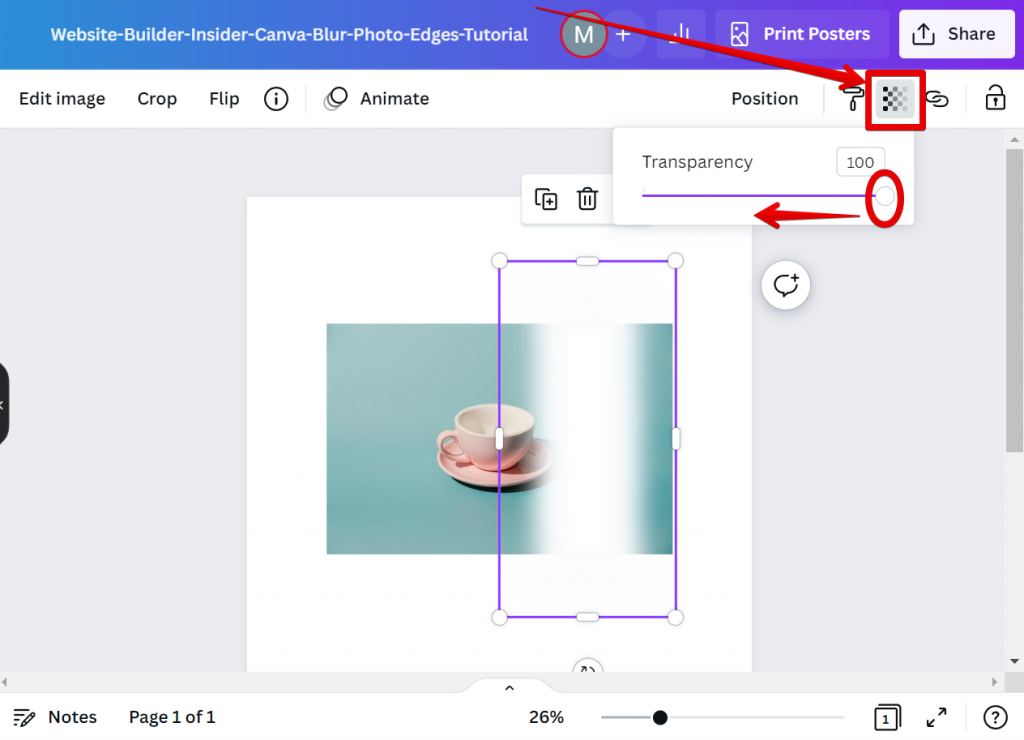The image size is (1024, 740).
Task: Lock the selected element
Action: [x=995, y=99]
